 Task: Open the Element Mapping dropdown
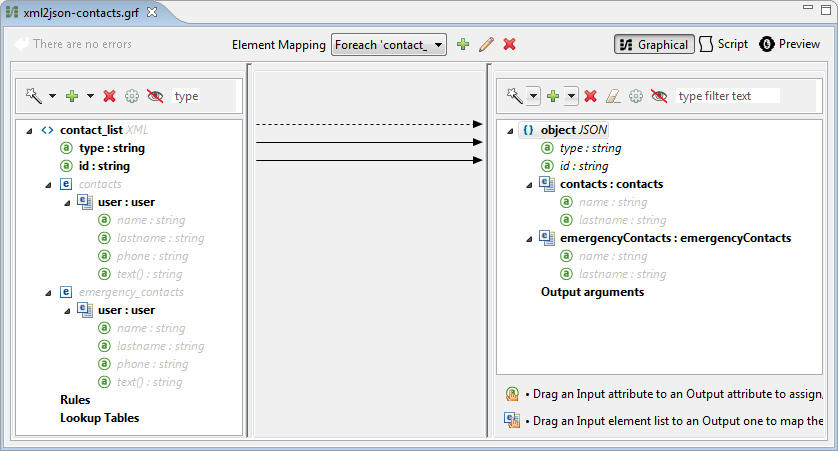(439, 45)
